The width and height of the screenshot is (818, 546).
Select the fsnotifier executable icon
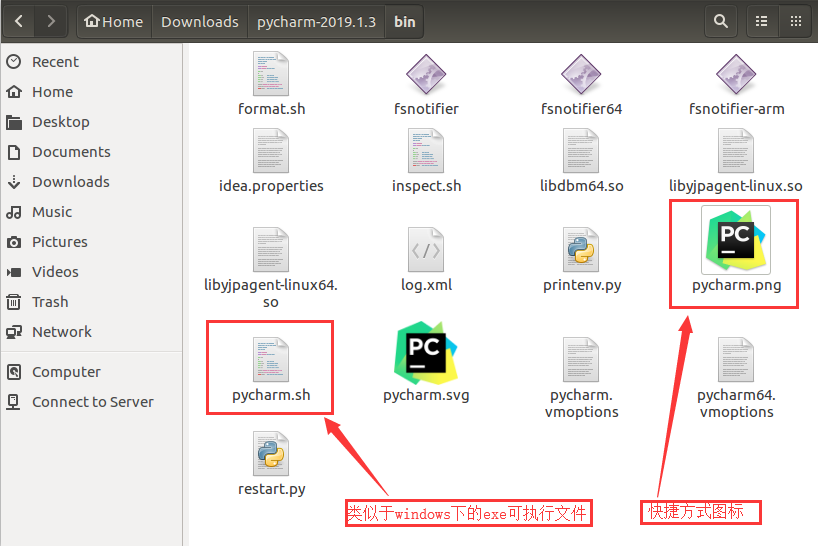click(426, 74)
